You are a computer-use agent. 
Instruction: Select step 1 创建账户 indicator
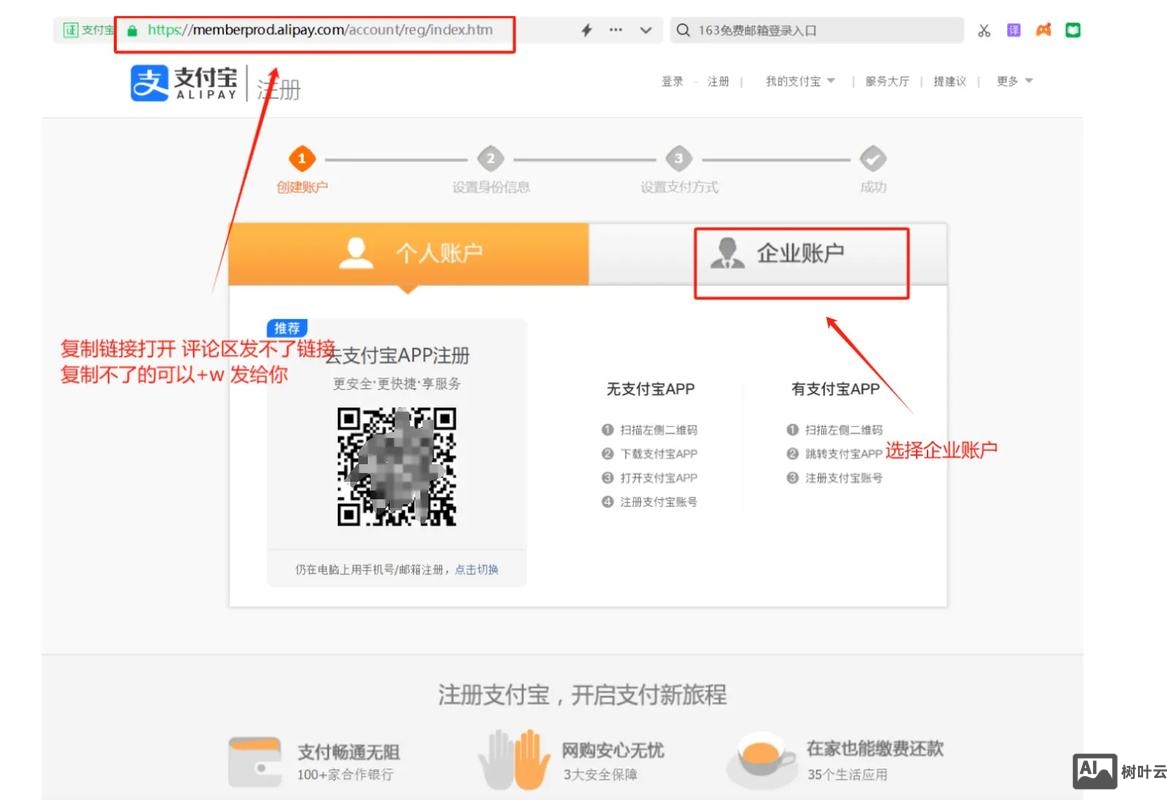[x=302, y=158]
